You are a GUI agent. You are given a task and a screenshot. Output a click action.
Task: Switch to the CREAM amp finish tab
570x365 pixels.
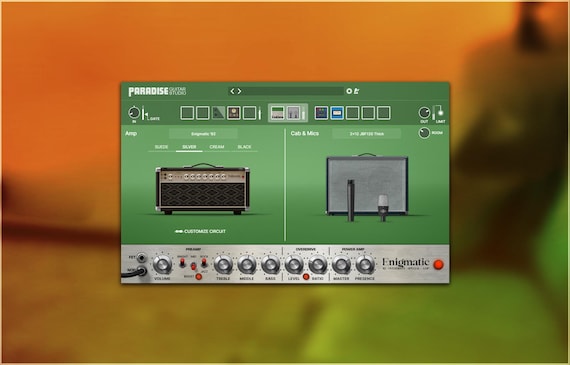point(217,147)
